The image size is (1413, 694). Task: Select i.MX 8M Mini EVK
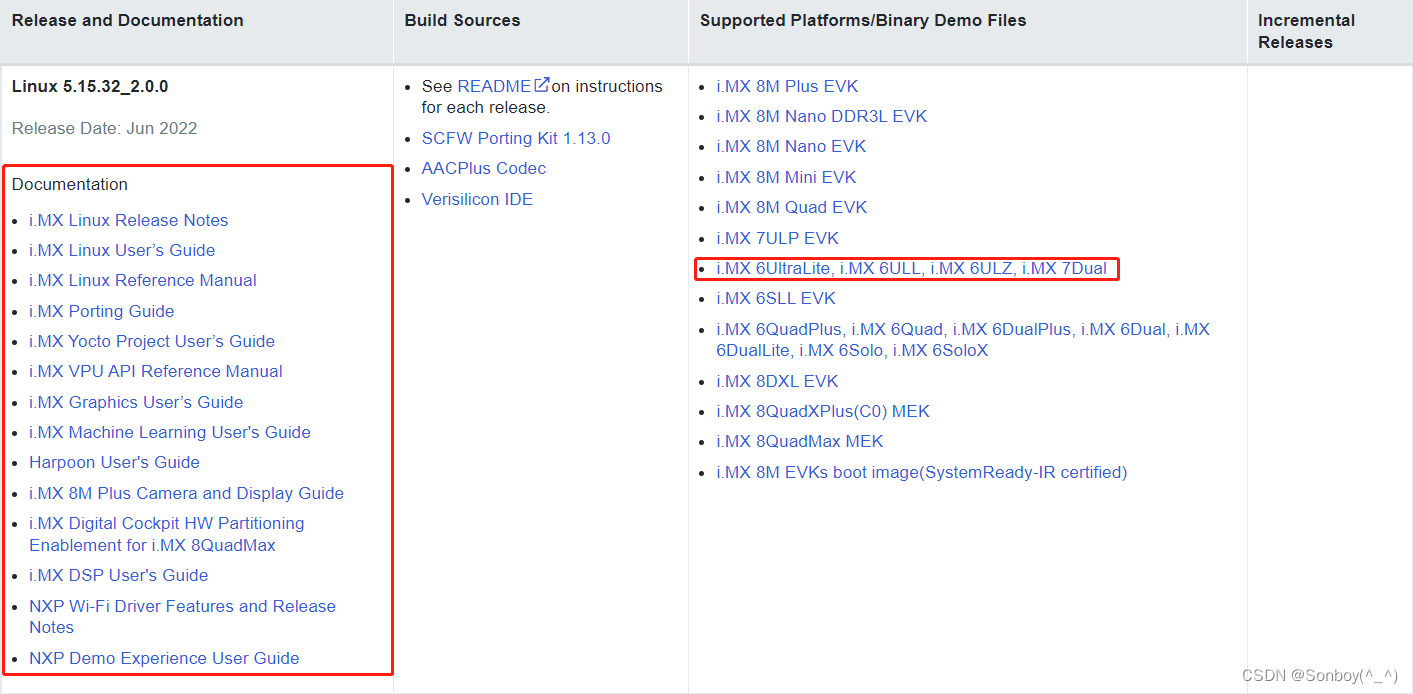(x=786, y=177)
